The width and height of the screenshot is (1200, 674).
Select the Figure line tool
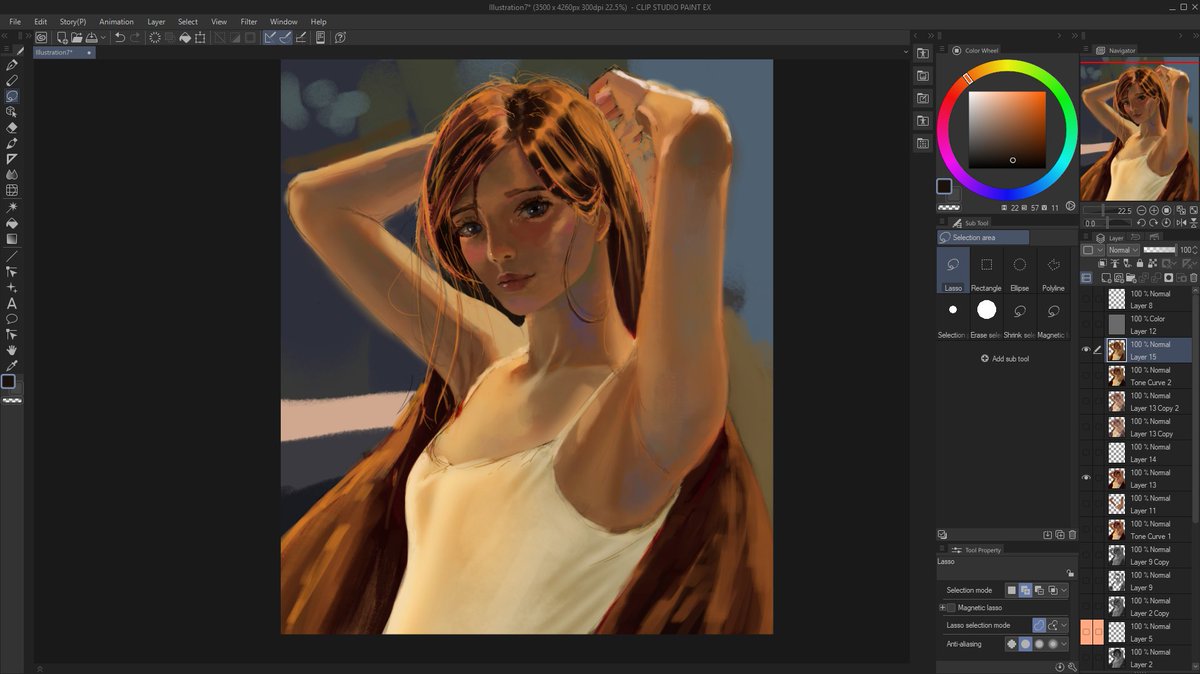tap(12, 255)
